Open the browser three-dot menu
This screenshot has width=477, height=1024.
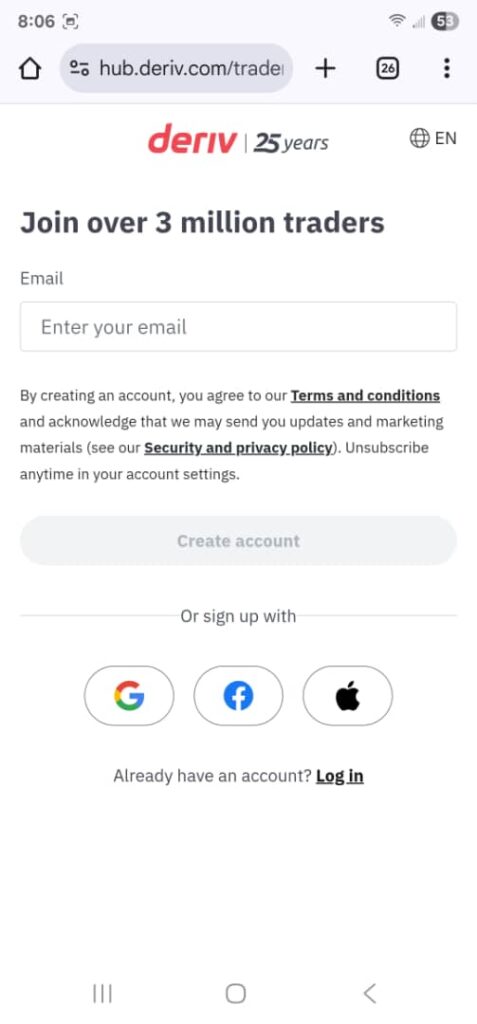click(446, 68)
